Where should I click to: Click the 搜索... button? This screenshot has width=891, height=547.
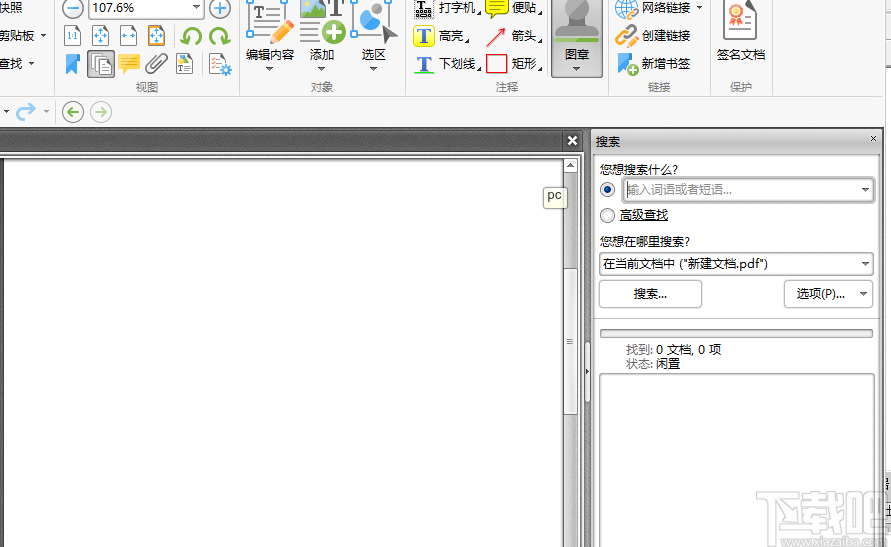pyautogui.click(x=651, y=294)
